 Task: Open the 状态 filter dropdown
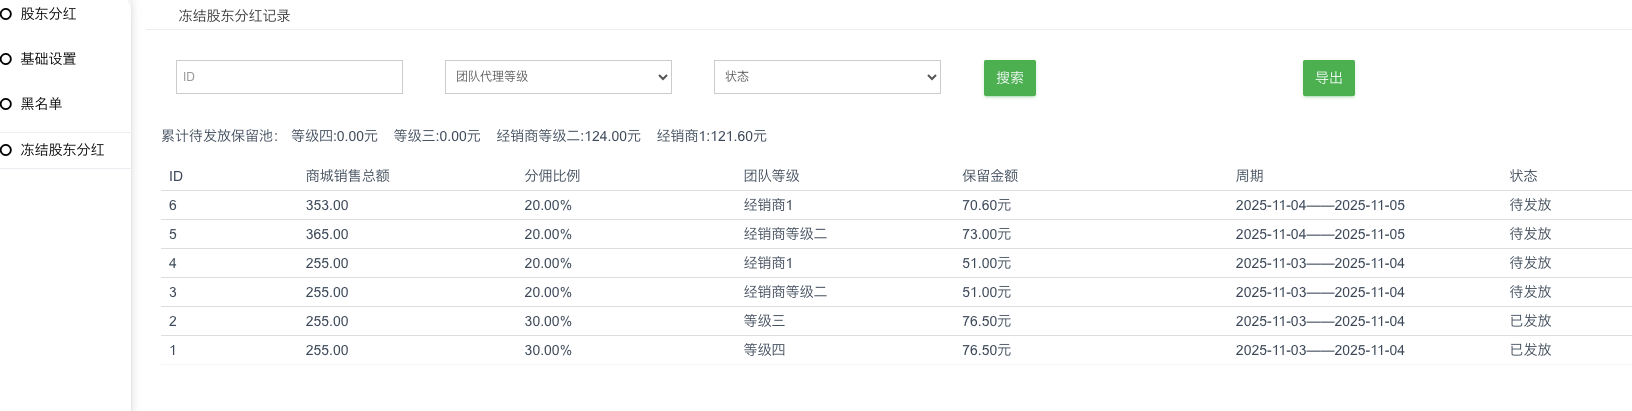[x=827, y=77]
